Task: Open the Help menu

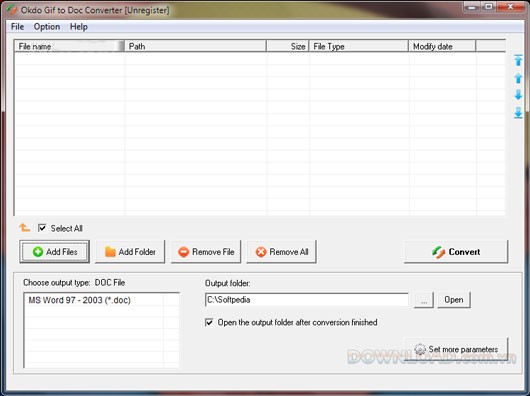Action: click(x=79, y=27)
